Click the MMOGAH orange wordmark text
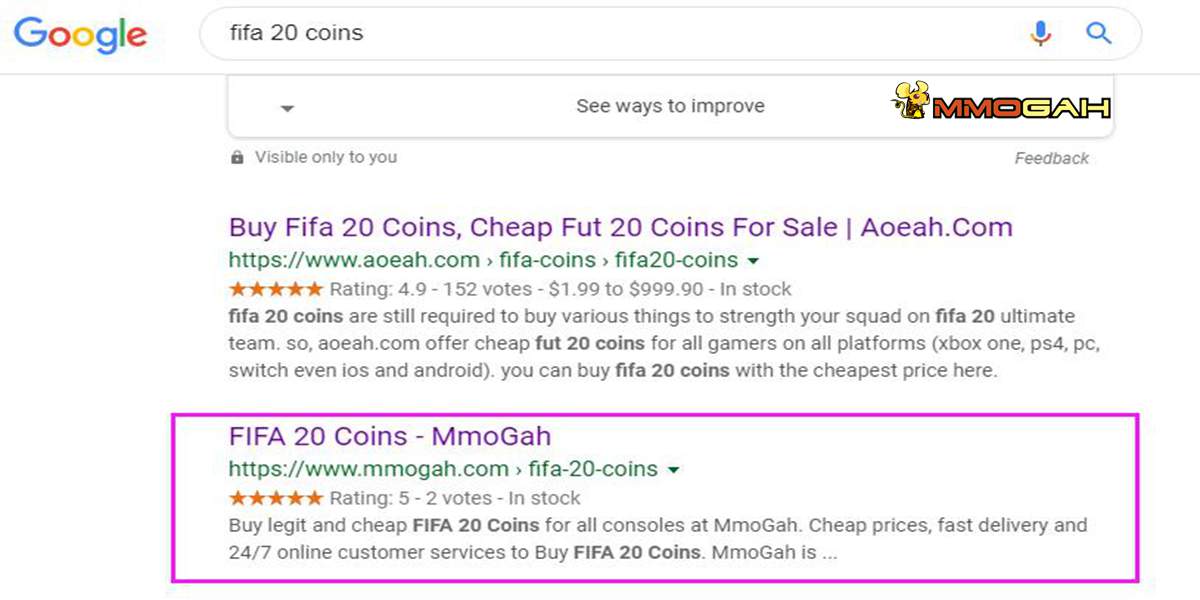The image size is (1200, 600). pyautogui.click(x=1021, y=106)
